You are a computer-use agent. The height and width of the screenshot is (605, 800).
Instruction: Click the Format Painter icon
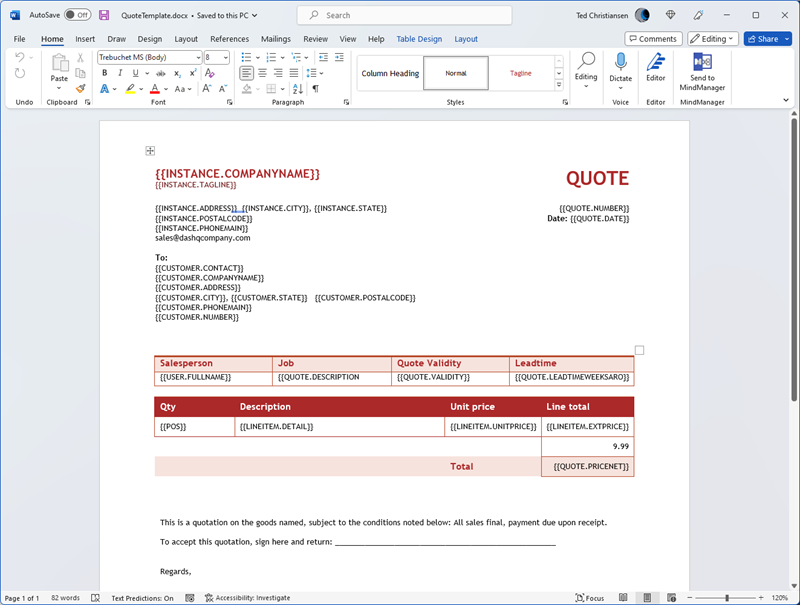[x=80, y=88]
